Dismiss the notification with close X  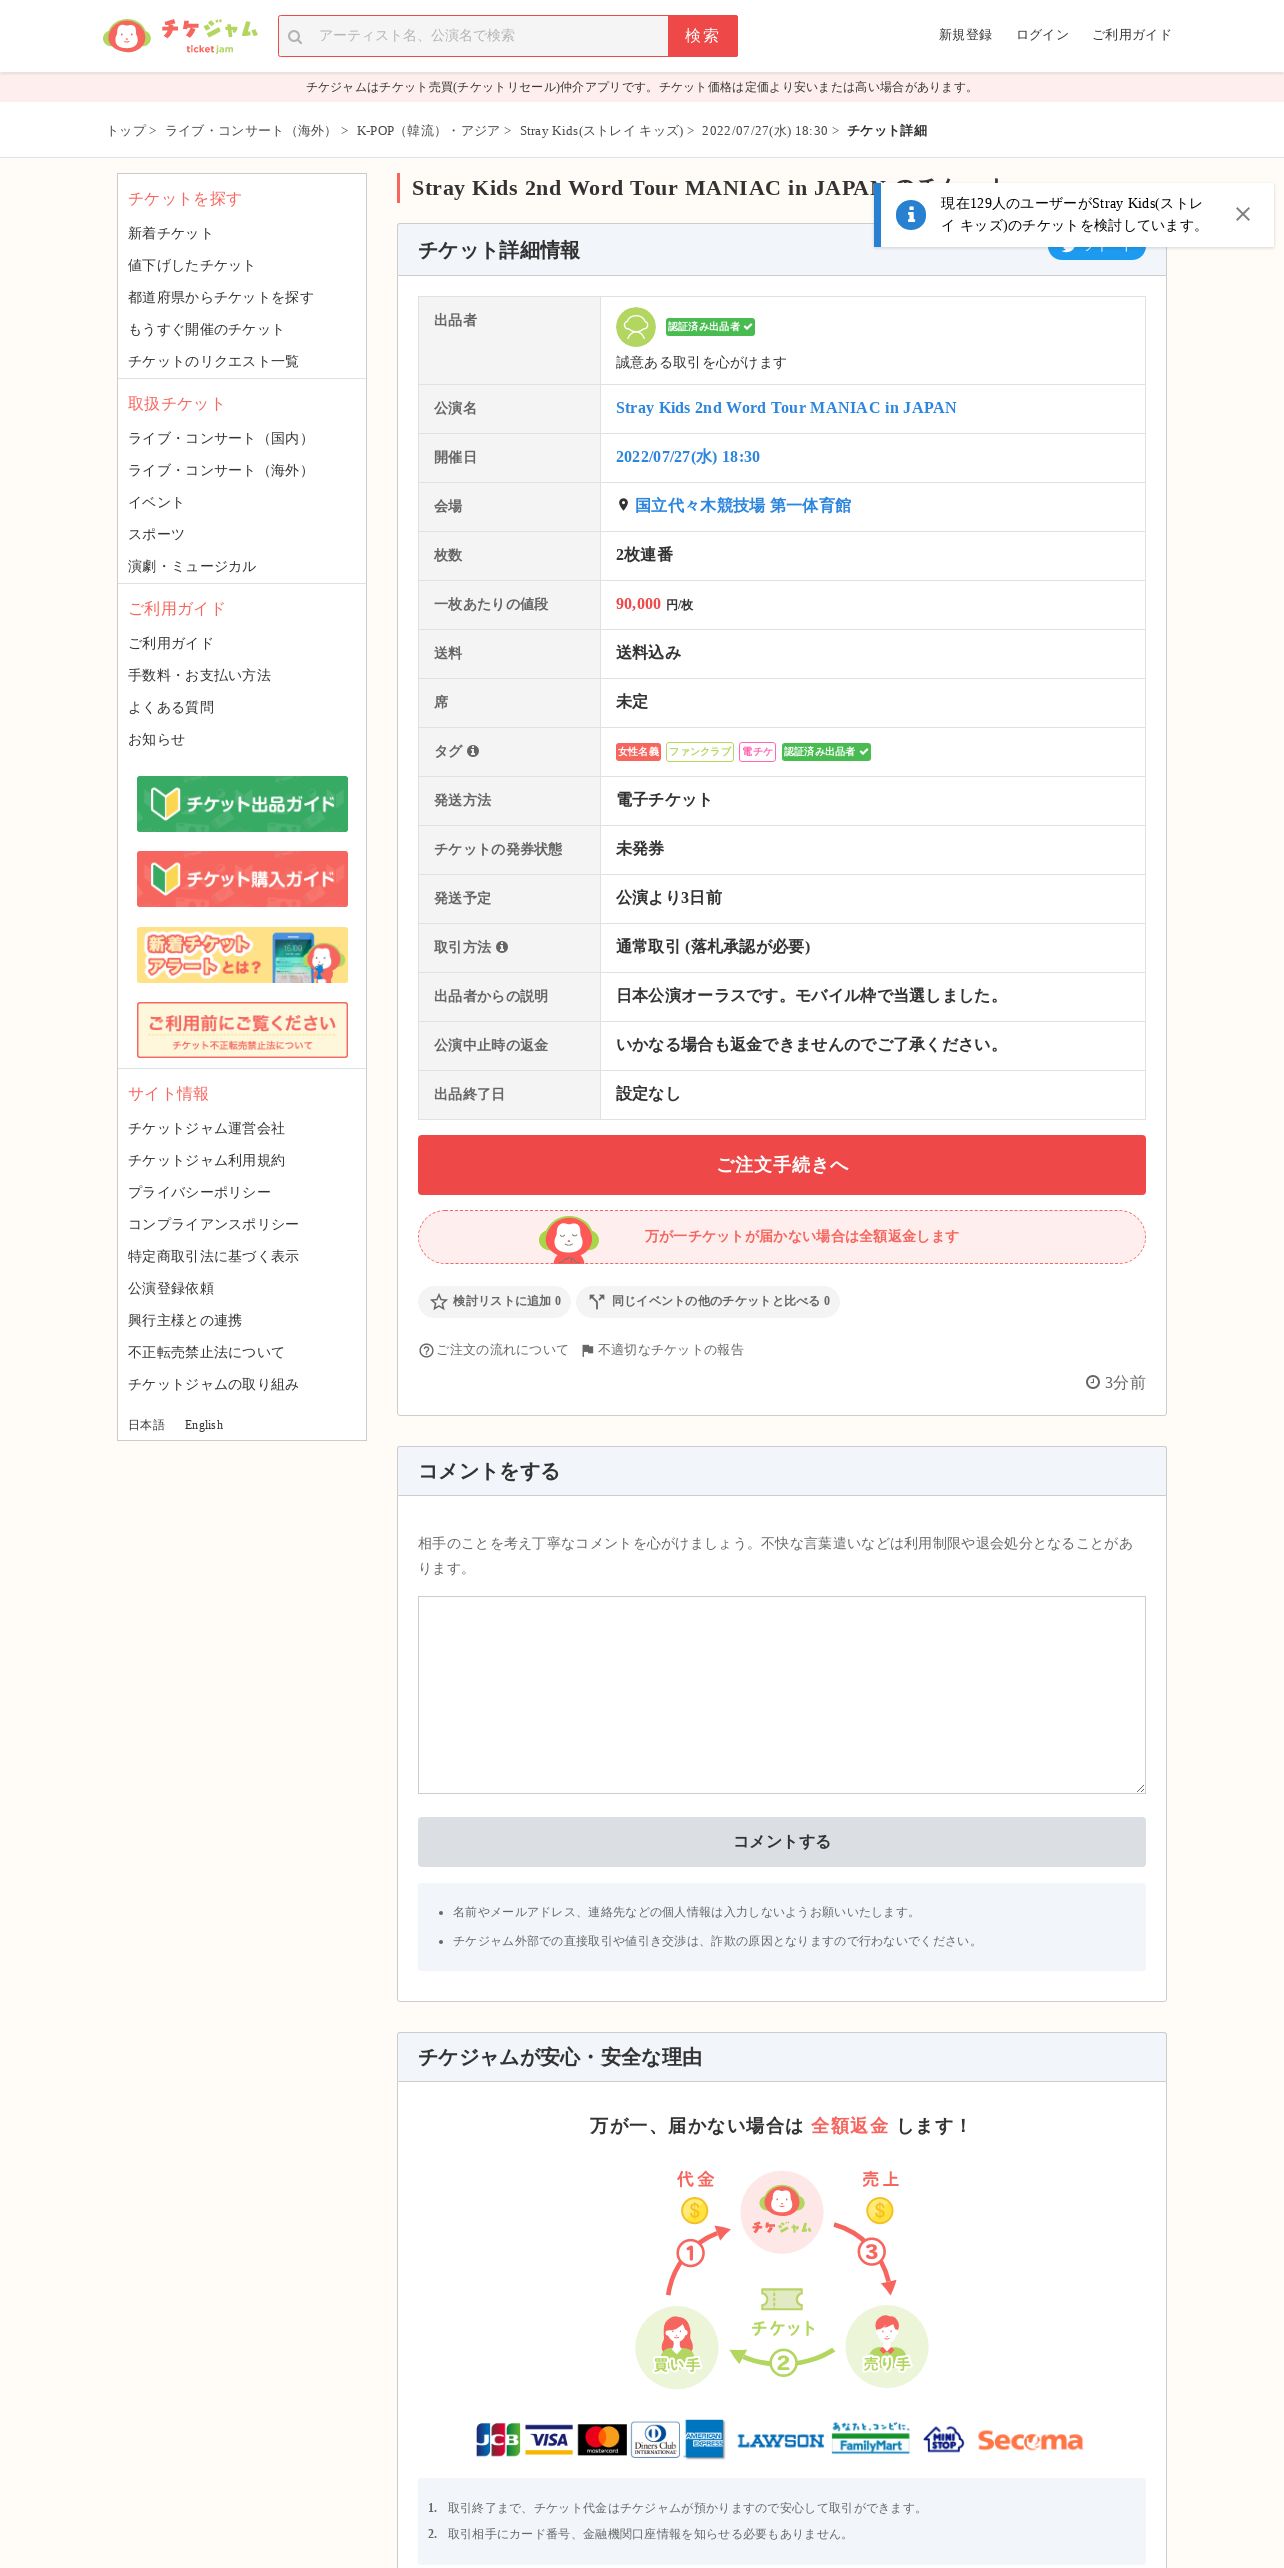click(x=1242, y=214)
